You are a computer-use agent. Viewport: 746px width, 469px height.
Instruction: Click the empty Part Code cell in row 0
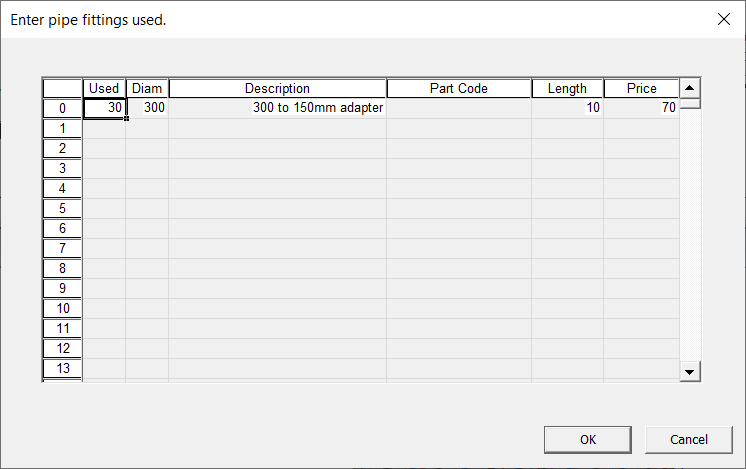[459, 108]
